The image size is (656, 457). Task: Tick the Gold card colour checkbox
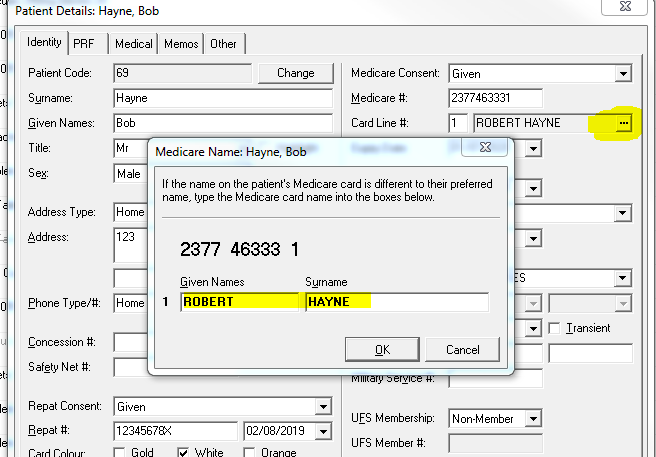tap(121, 452)
